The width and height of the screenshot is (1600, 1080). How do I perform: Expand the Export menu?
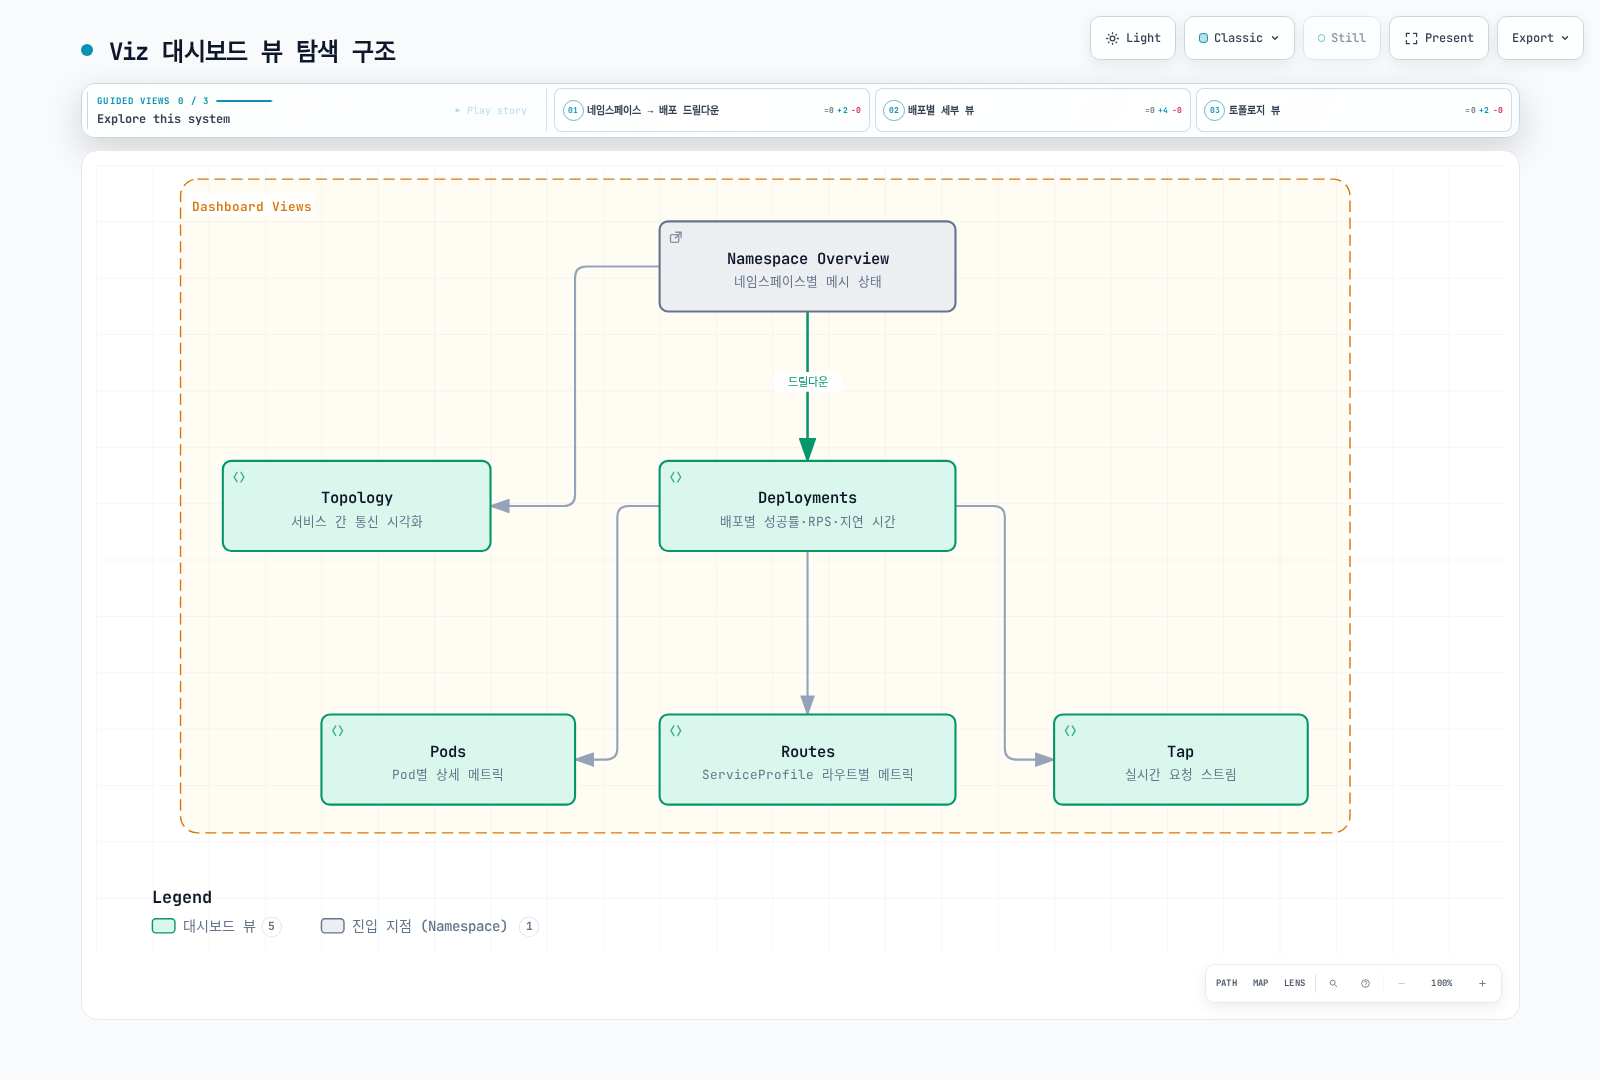pyautogui.click(x=1540, y=38)
